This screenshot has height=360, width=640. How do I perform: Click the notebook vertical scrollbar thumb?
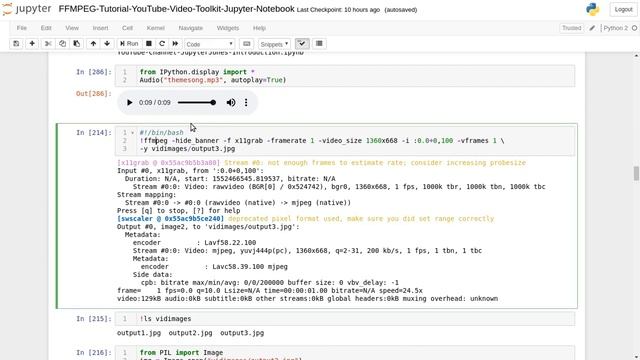coord(636,173)
